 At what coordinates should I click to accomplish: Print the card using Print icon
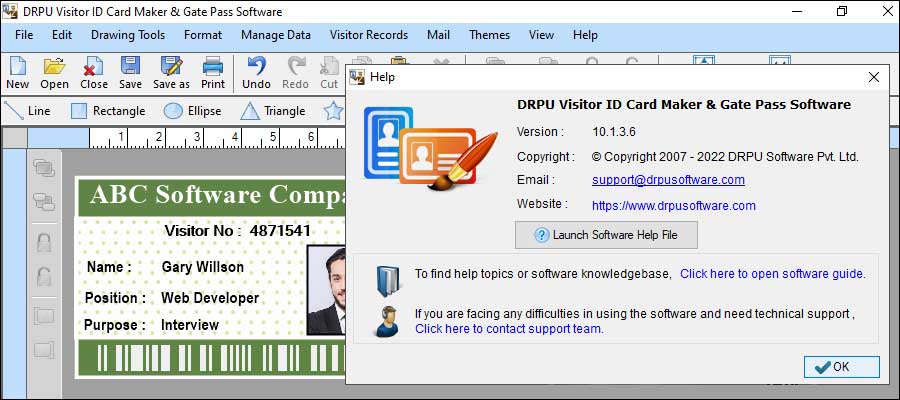213,72
